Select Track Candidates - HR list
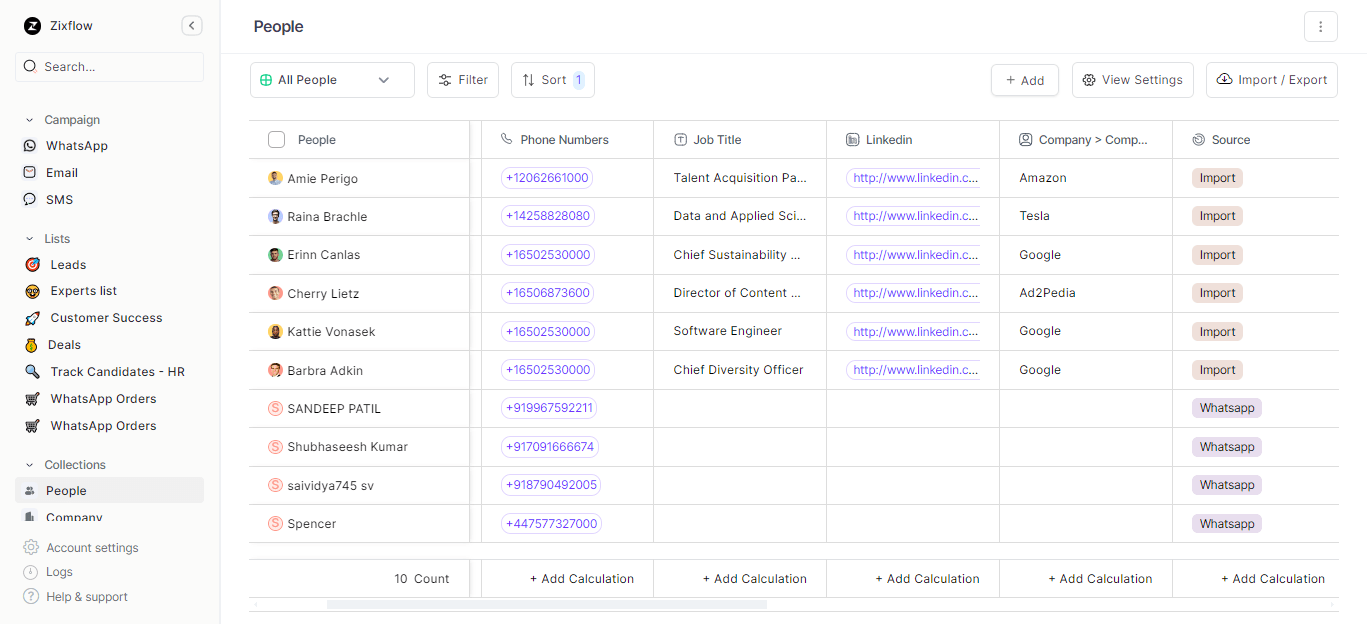Image resolution: width=1367 pixels, height=624 pixels. click(x=117, y=372)
